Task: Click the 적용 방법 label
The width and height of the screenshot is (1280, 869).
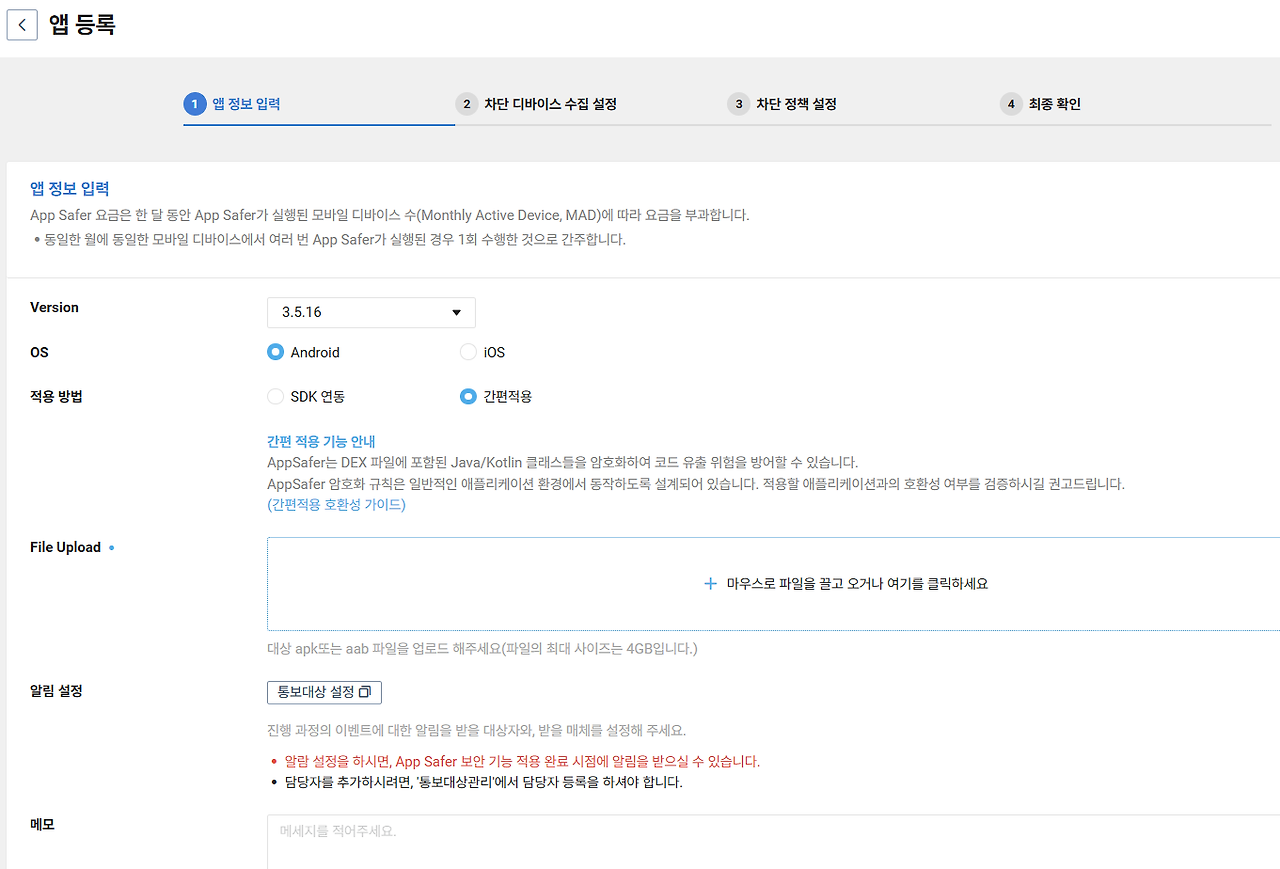Action: (x=56, y=396)
